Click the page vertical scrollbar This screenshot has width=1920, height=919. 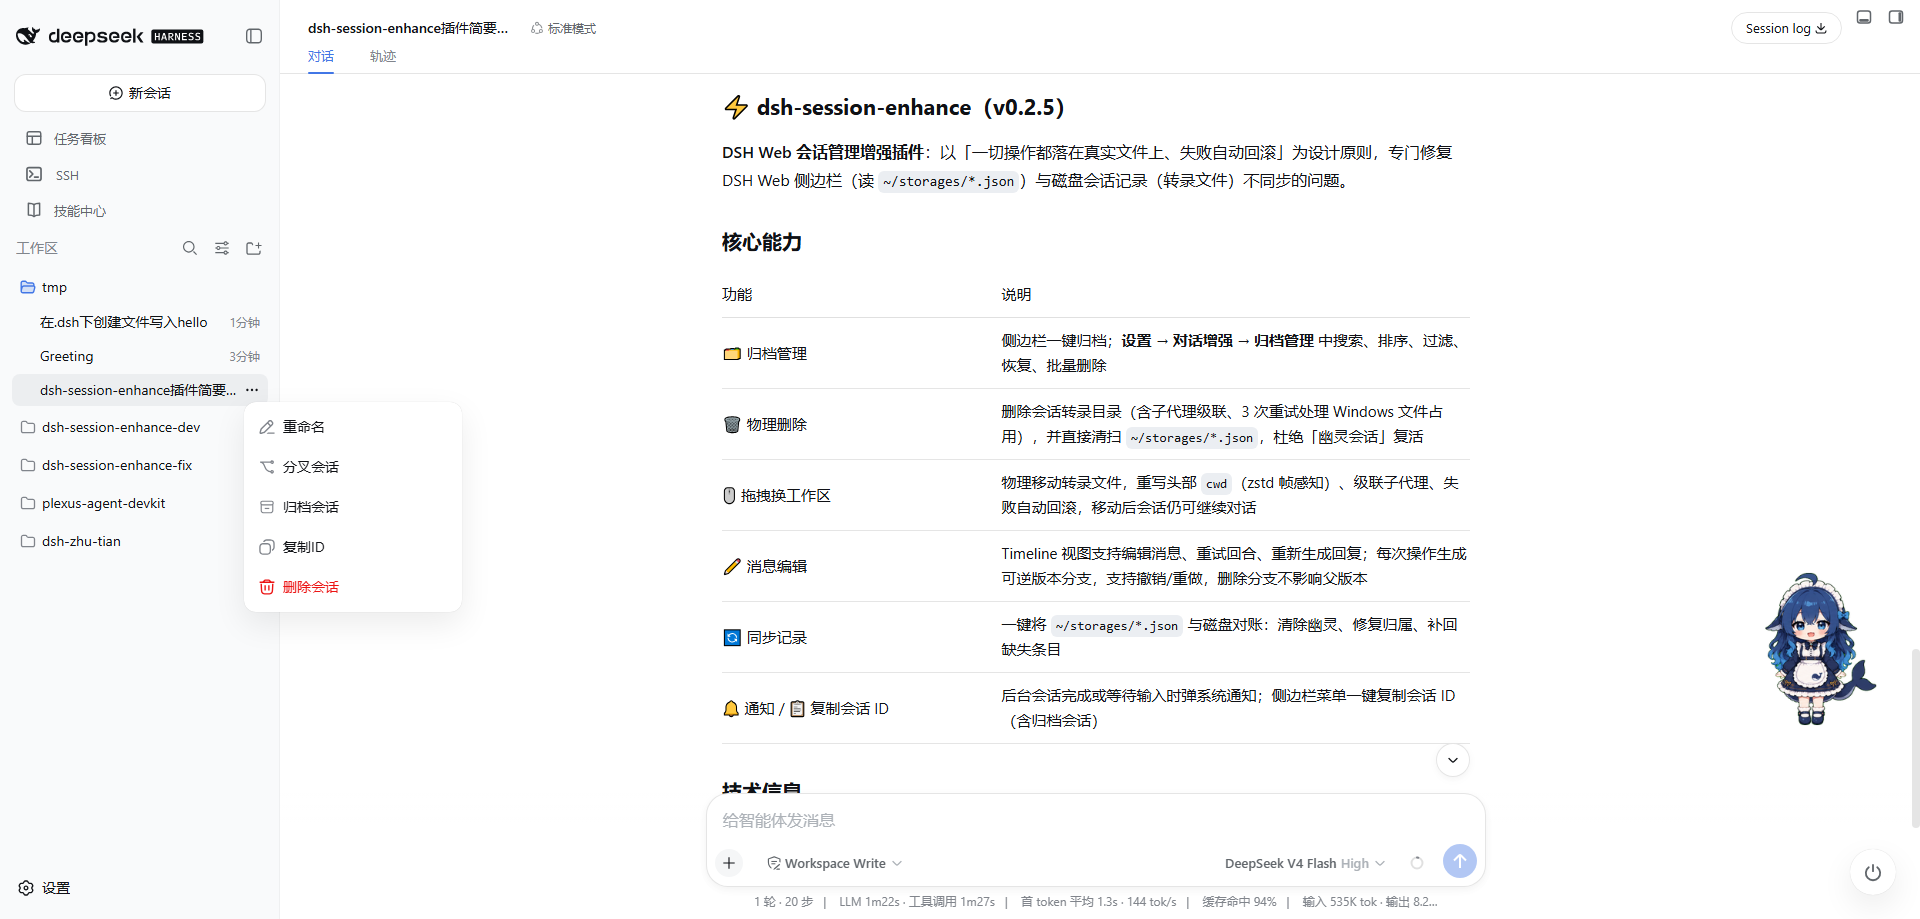click(1915, 738)
